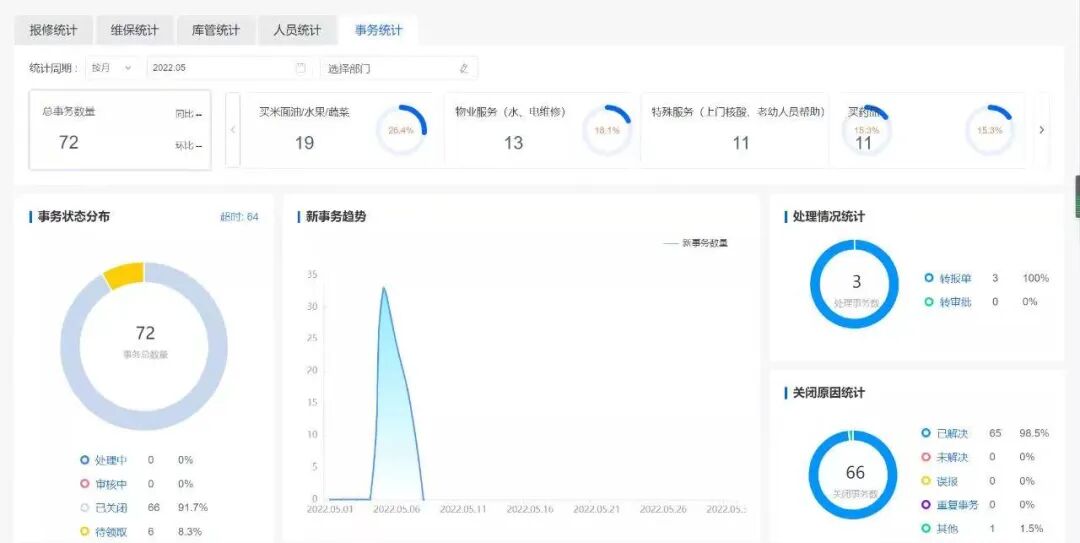Screen dimensions: 1080x543
Task: Click the 2022.05.16 x-axis label
Action: point(530,509)
